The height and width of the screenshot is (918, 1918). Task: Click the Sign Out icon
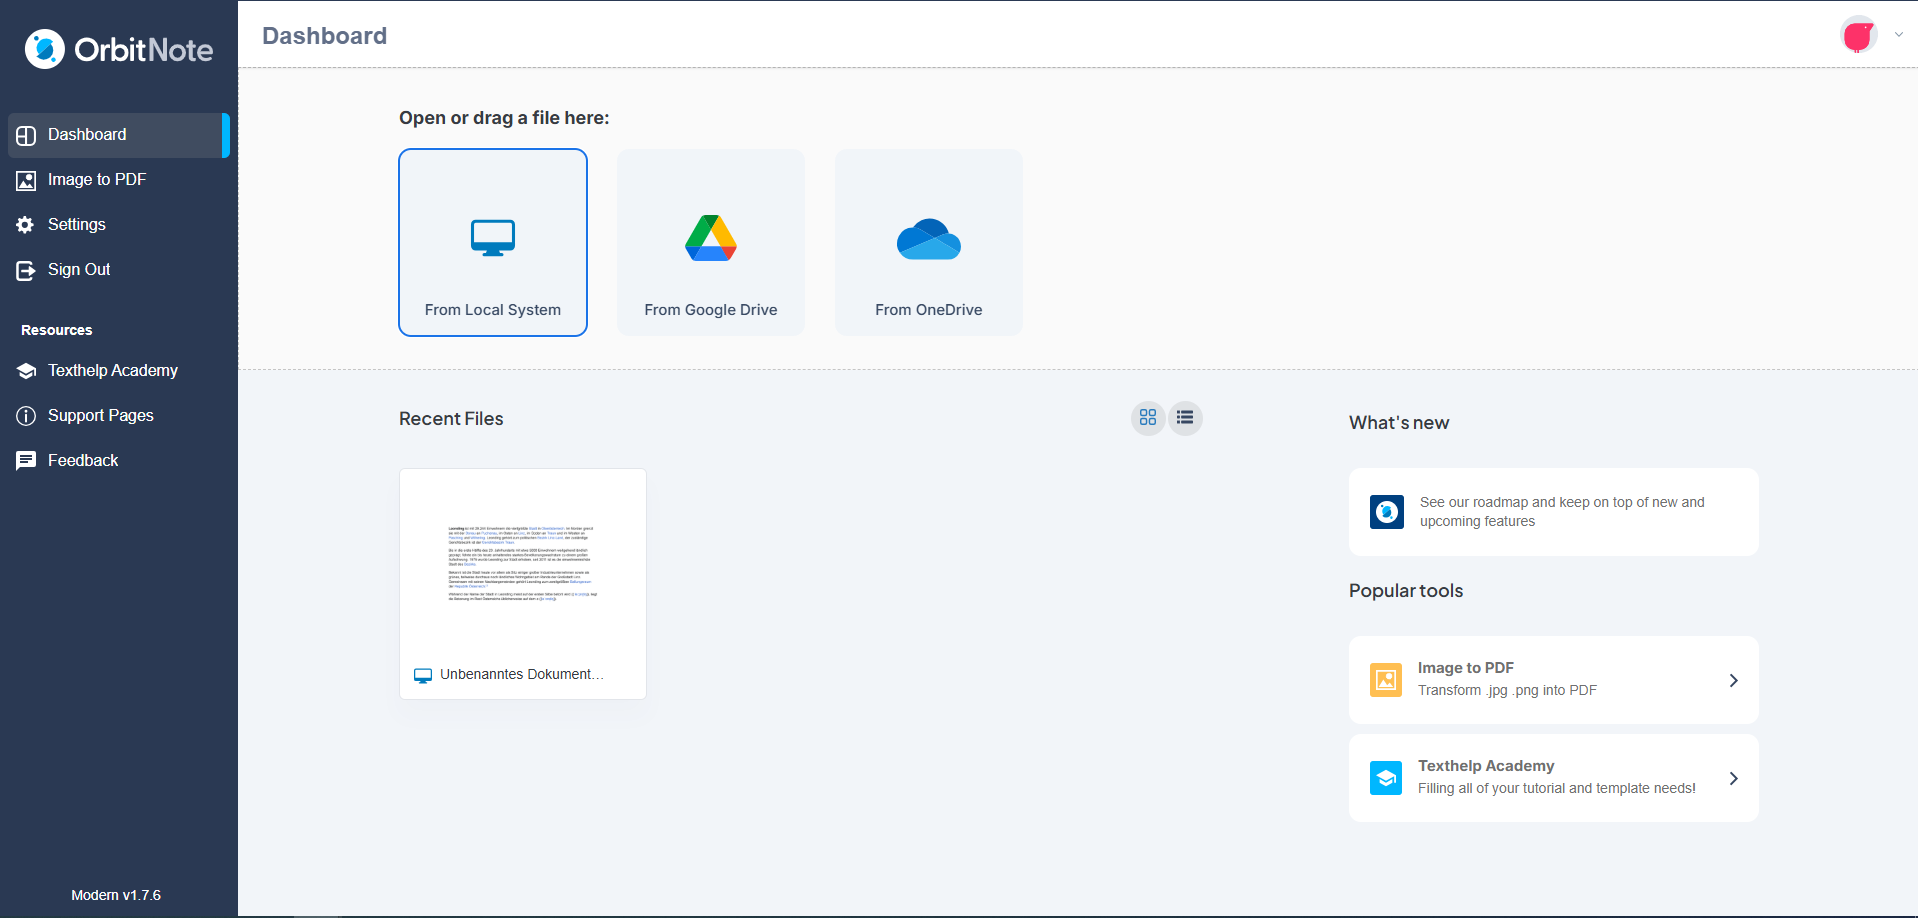pyautogui.click(x=26, y=269)
